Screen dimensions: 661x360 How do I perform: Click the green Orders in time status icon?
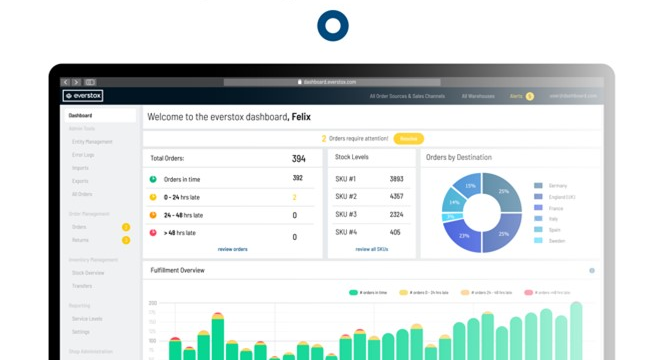click(153, 179)
